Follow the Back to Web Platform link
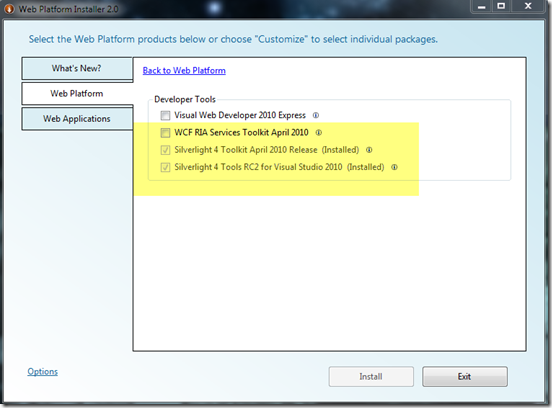Screen dimensions: 552x408 click(184, 70)
